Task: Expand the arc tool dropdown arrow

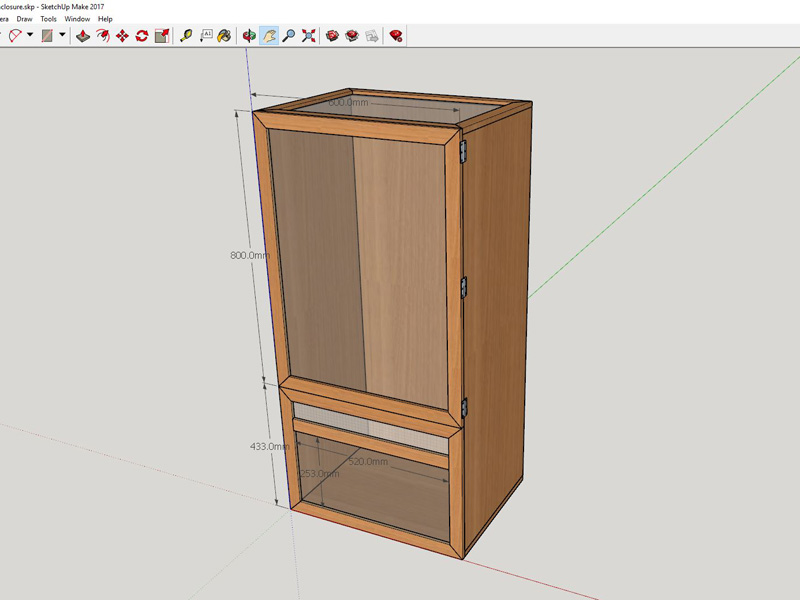Action: click(x=30, y=35)
